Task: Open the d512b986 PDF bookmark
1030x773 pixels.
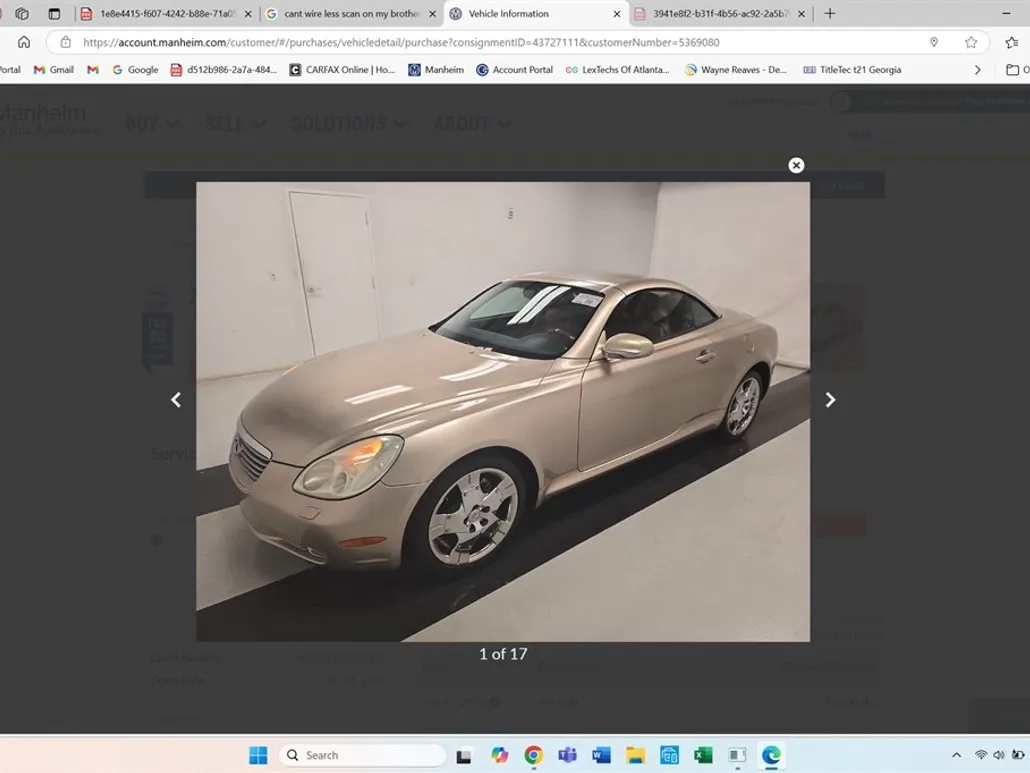Action: point(224,70)
